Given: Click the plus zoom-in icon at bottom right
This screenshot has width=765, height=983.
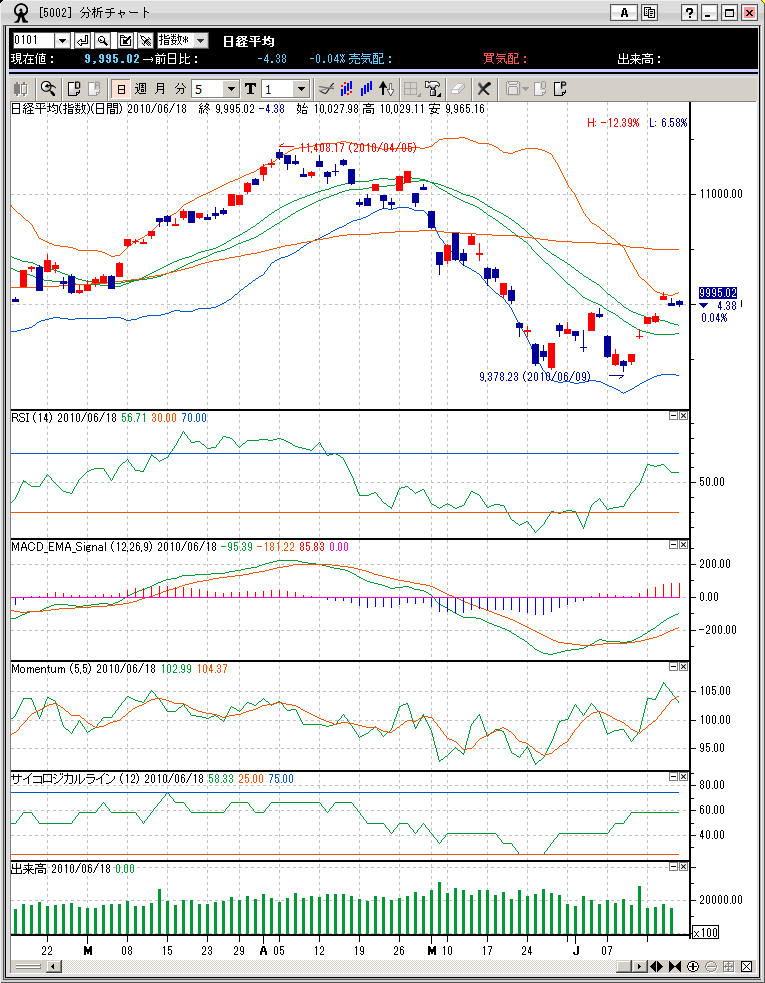Looking at the screenshot, I should (693, 967).
